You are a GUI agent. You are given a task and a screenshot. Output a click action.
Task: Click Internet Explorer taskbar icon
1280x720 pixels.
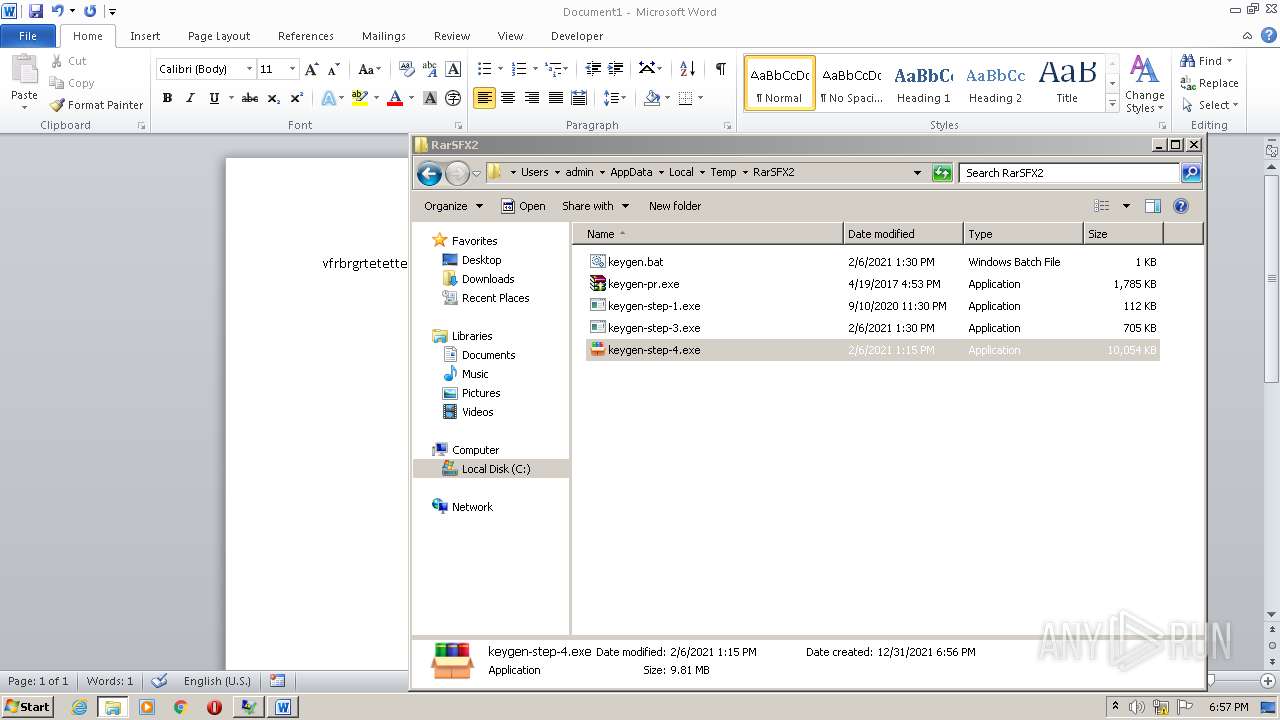(80, 707)
